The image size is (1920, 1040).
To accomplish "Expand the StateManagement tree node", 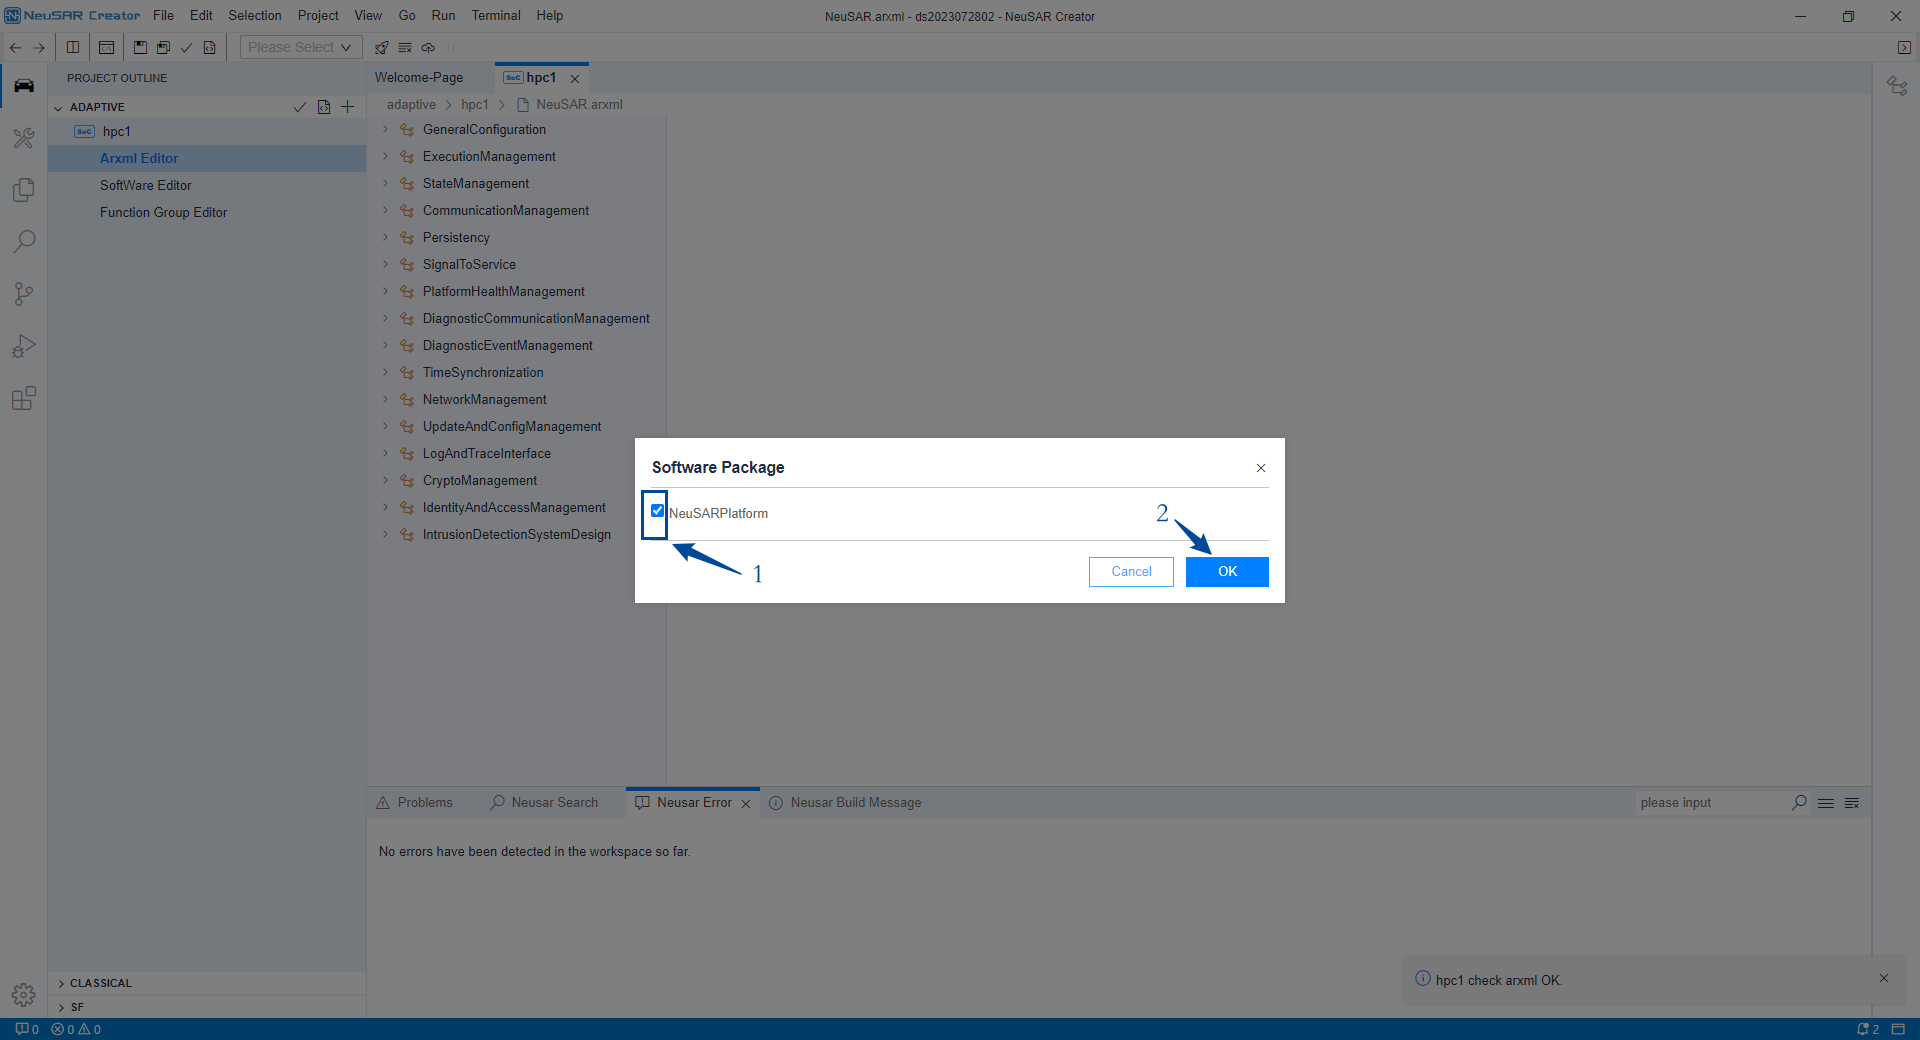I will point(385,183).
